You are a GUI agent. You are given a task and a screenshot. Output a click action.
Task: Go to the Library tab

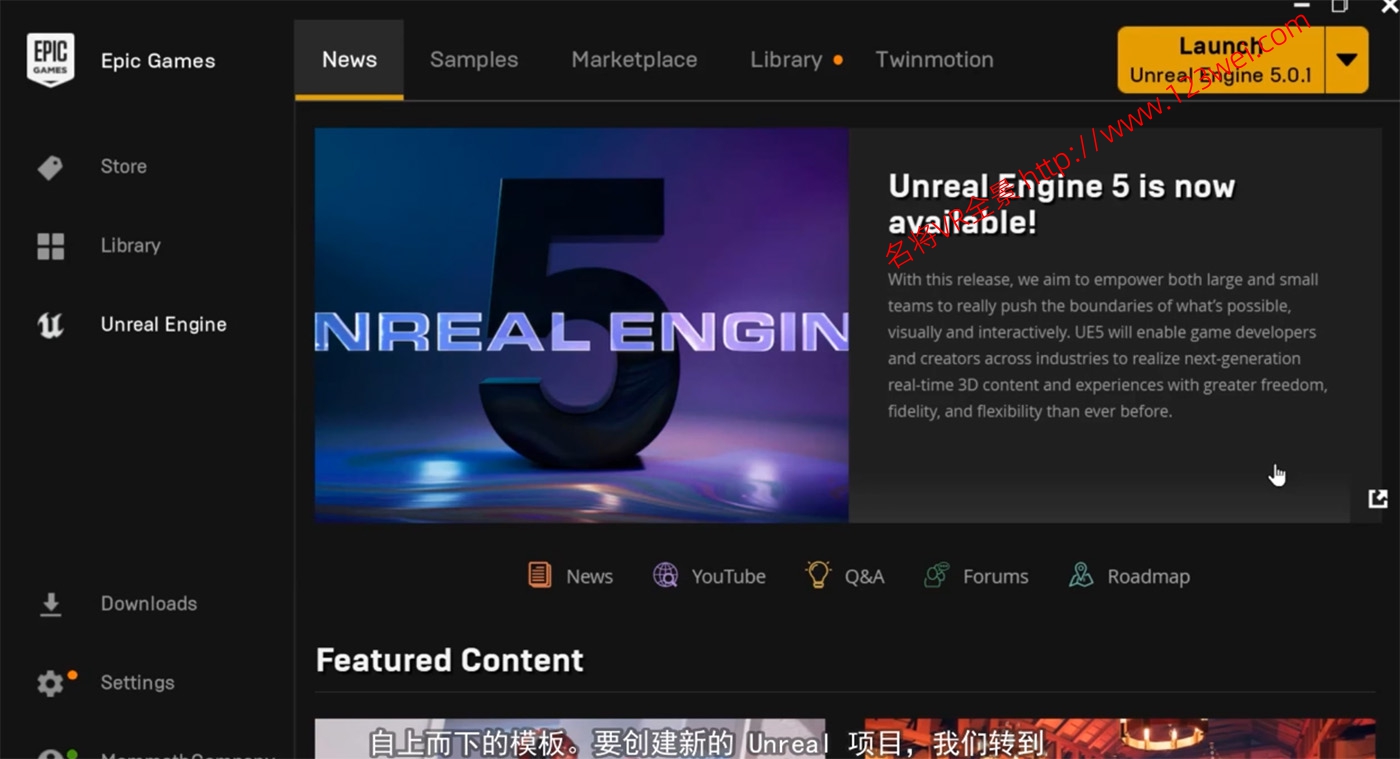[786, 60]
